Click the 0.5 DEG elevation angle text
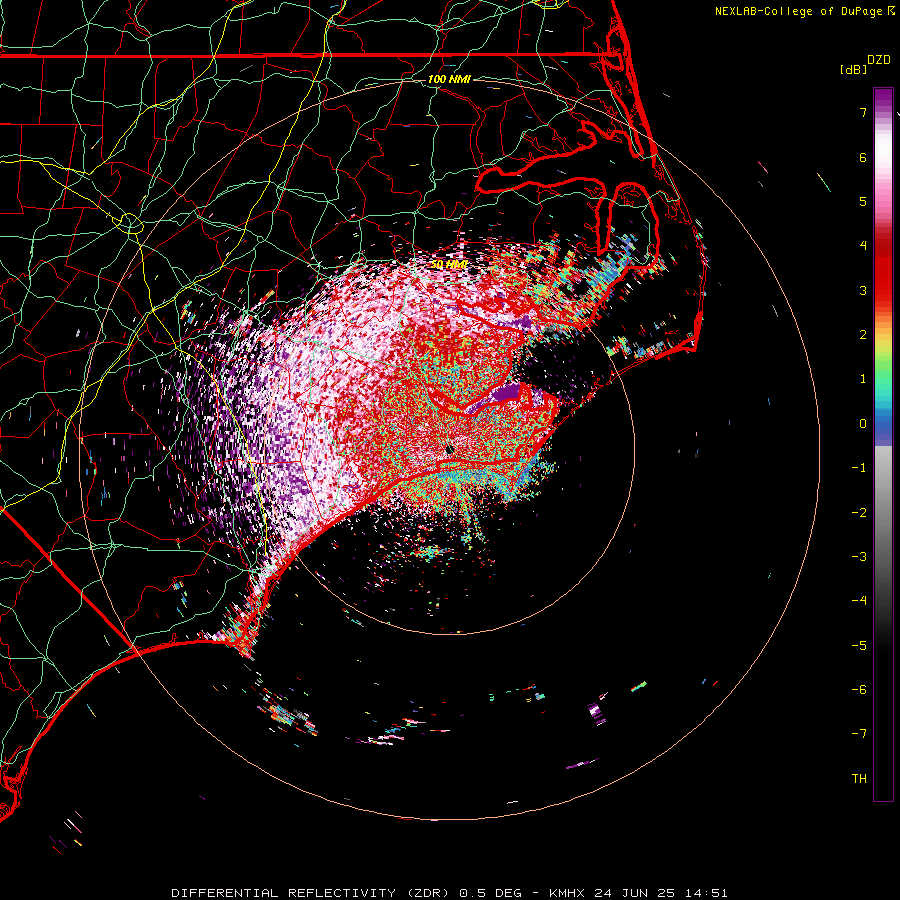The width and height of the screenshot is (900, 900). pos(490,893)
